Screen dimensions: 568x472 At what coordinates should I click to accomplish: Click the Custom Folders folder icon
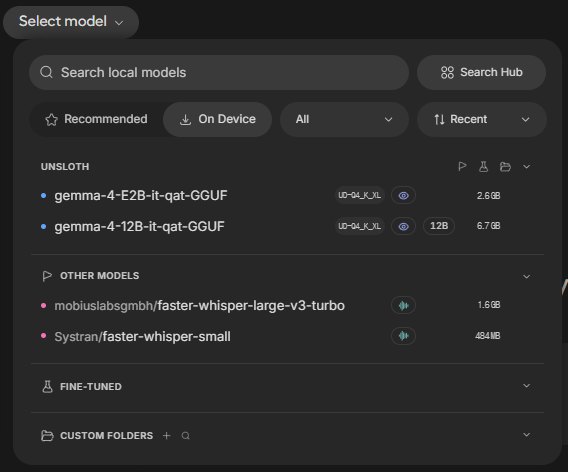coord(47,435)
